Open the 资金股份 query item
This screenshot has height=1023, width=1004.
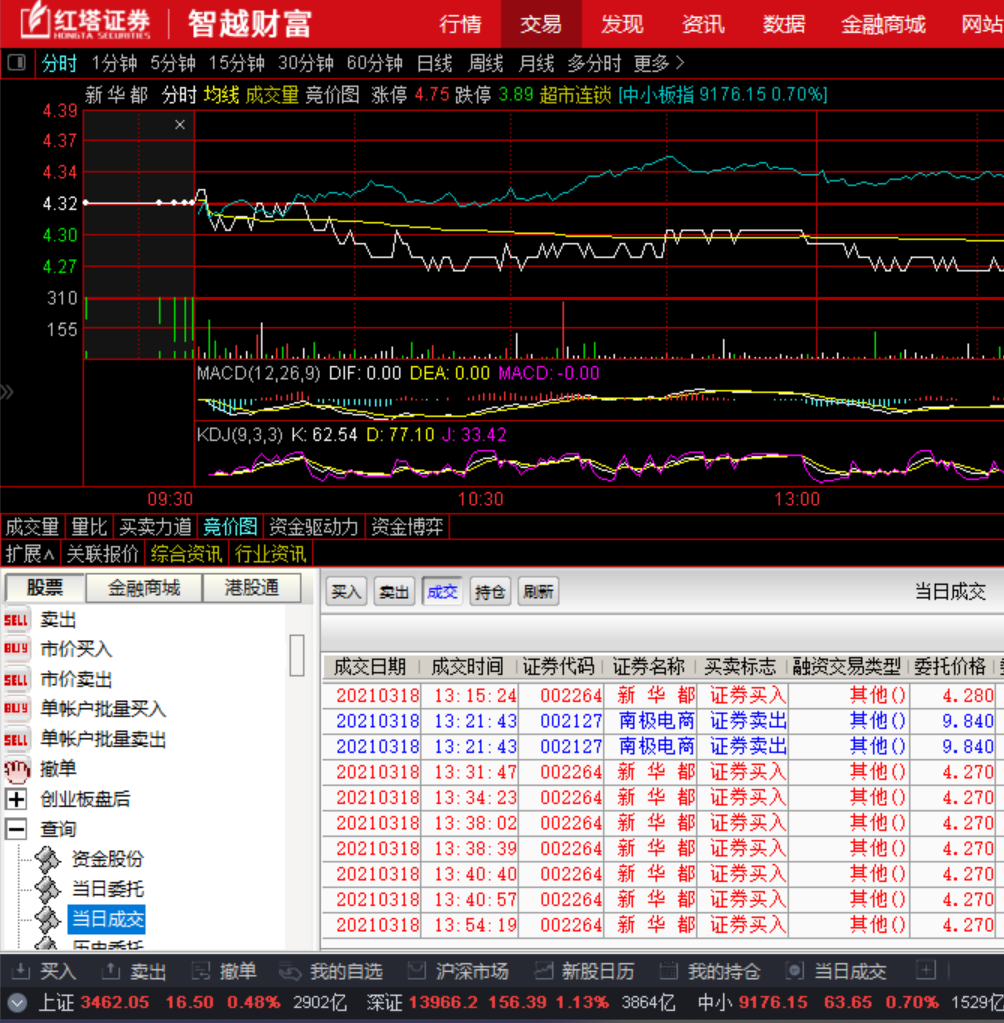click(108, 859)
